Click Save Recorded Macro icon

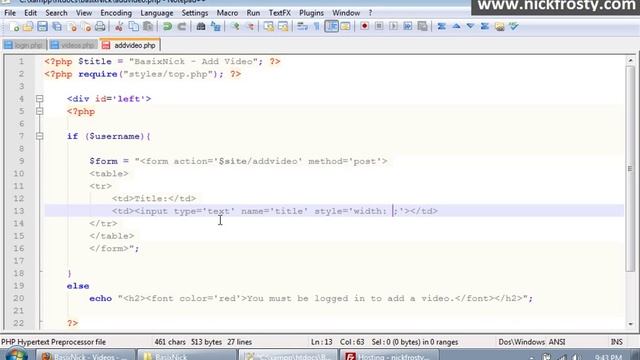422,27
